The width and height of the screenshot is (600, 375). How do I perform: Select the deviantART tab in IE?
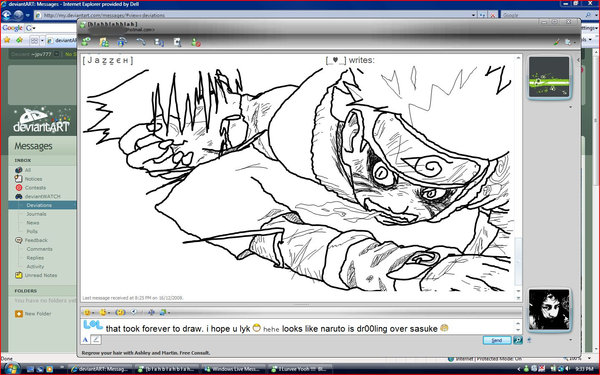tap(61, 40)
